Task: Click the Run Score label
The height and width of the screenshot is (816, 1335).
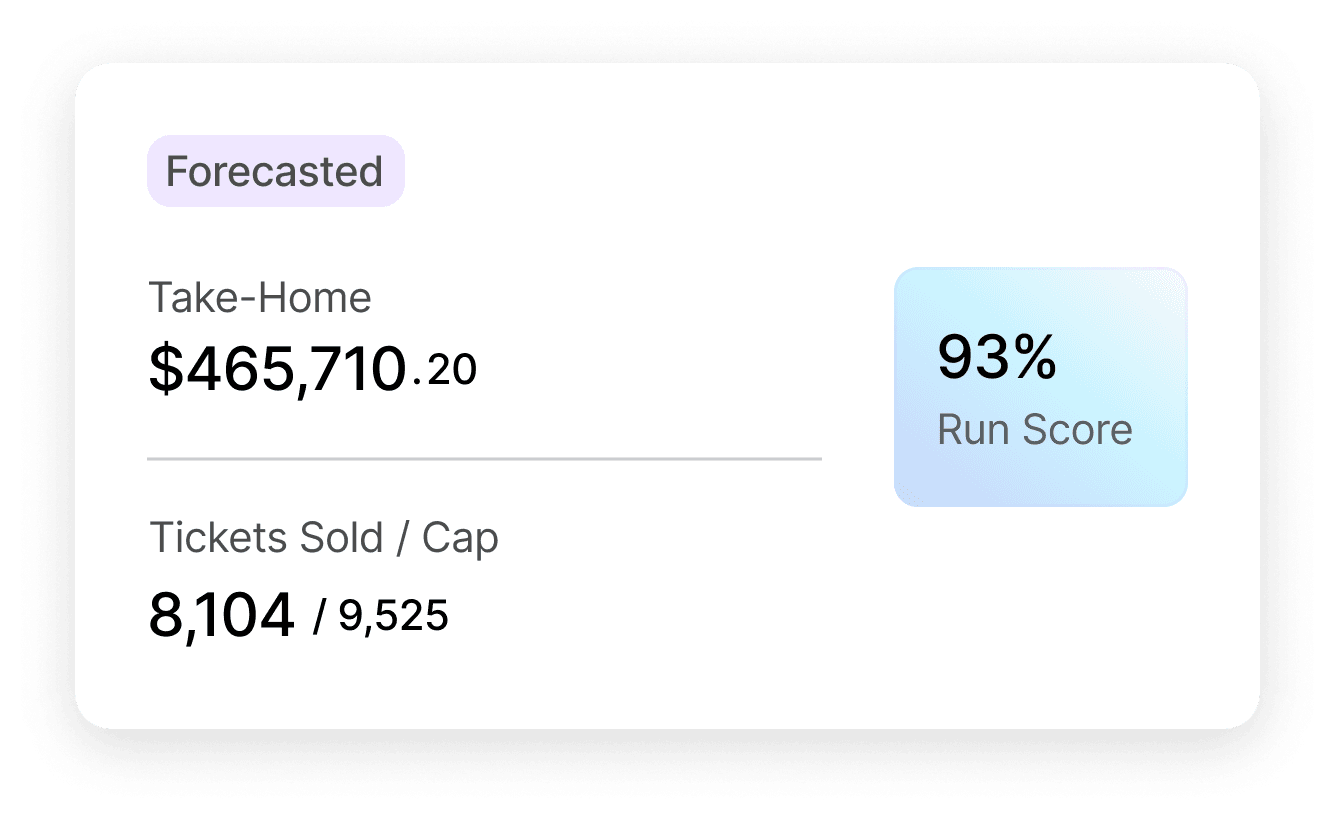Action: 1035,430
